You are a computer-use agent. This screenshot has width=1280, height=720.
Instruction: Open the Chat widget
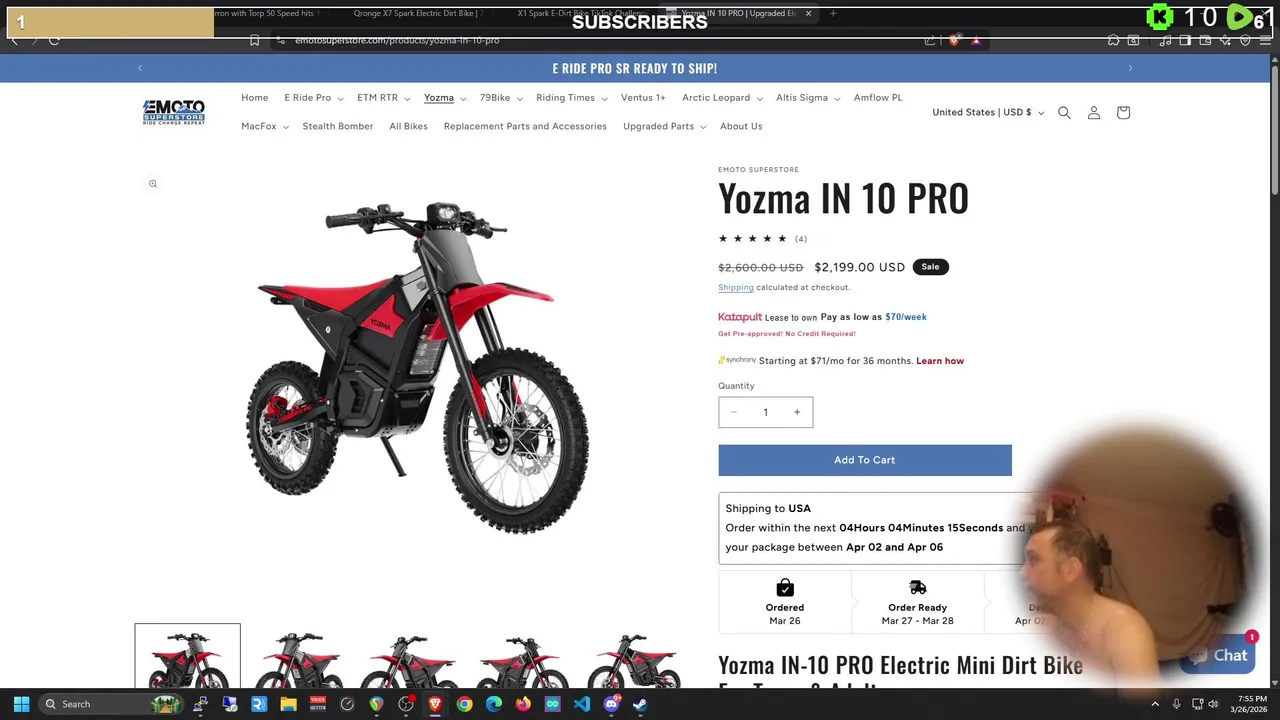tap(1218, 656)
